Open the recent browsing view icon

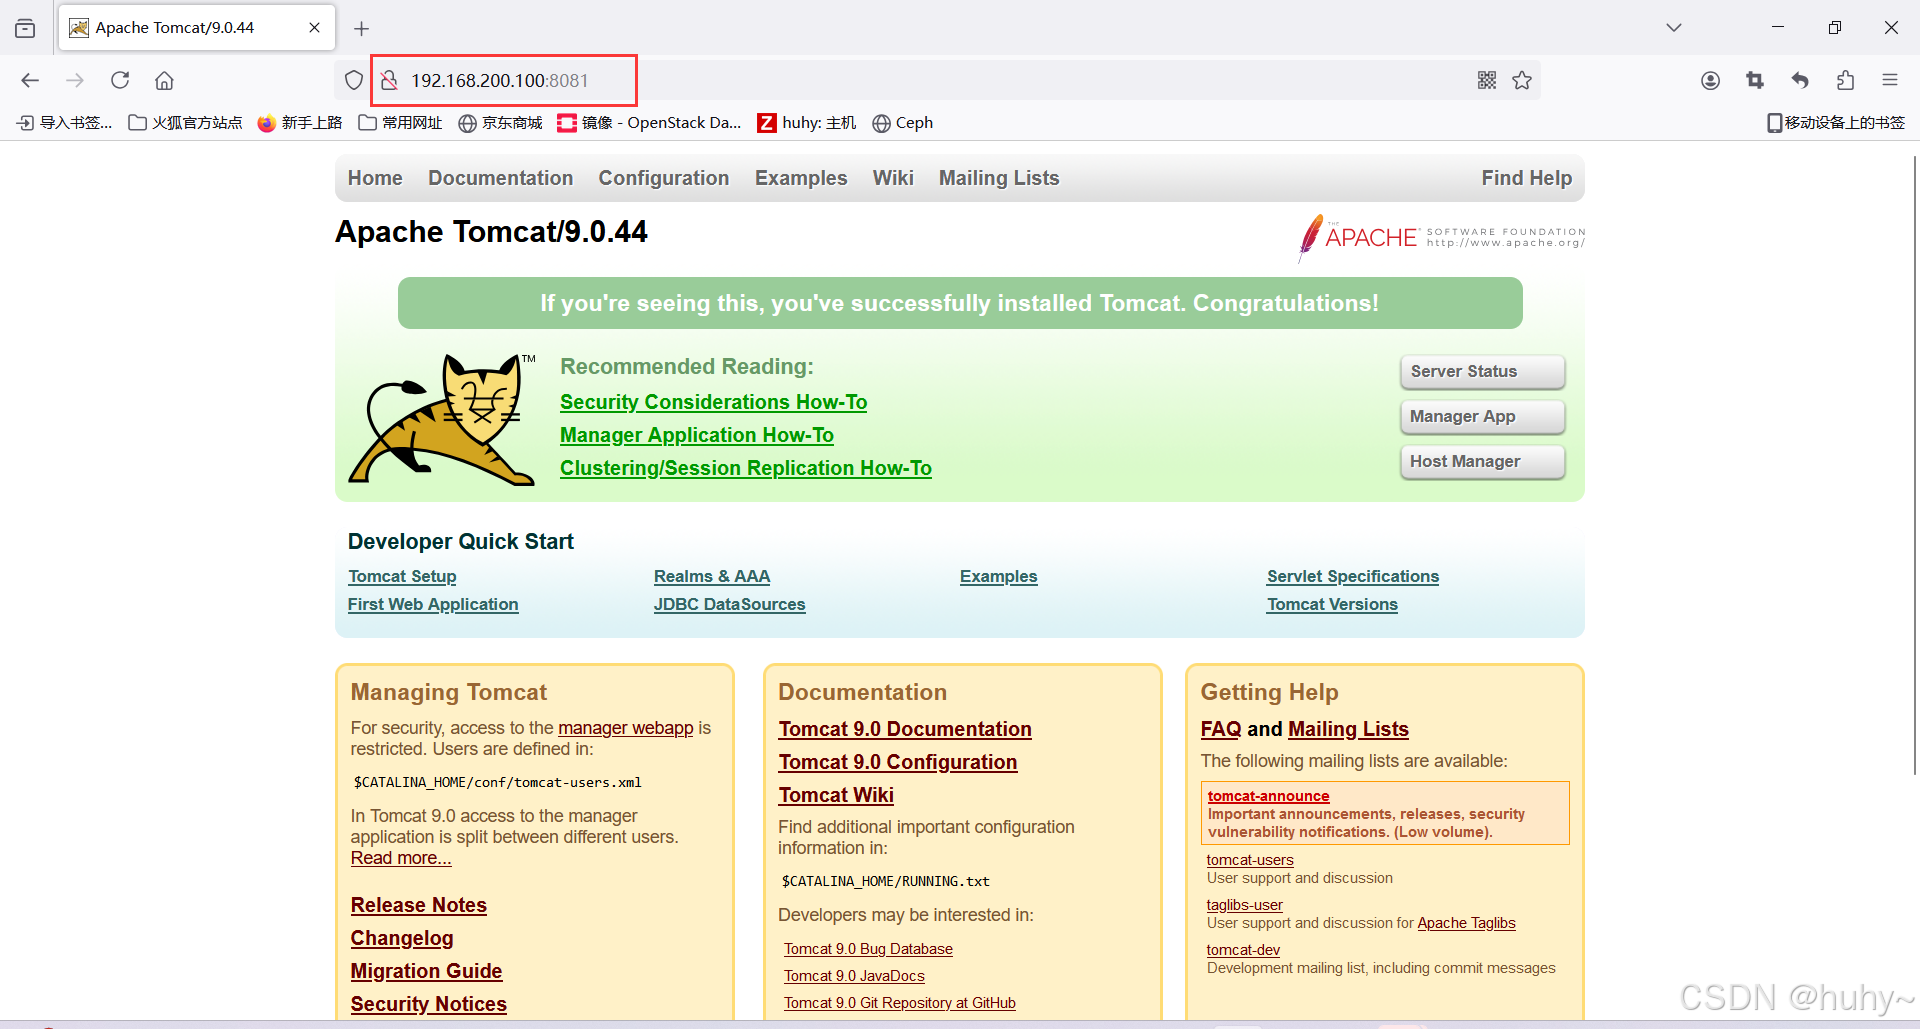point(25,28)
